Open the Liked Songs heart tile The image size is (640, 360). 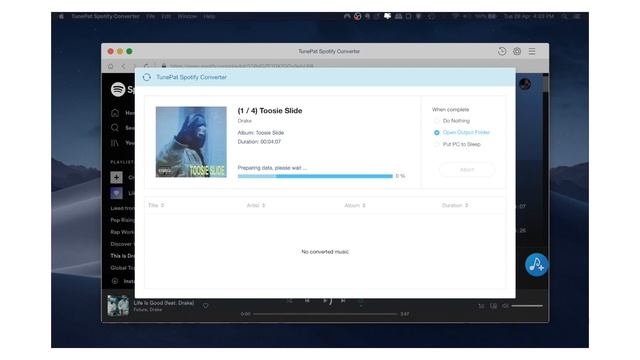click(116, 193)
